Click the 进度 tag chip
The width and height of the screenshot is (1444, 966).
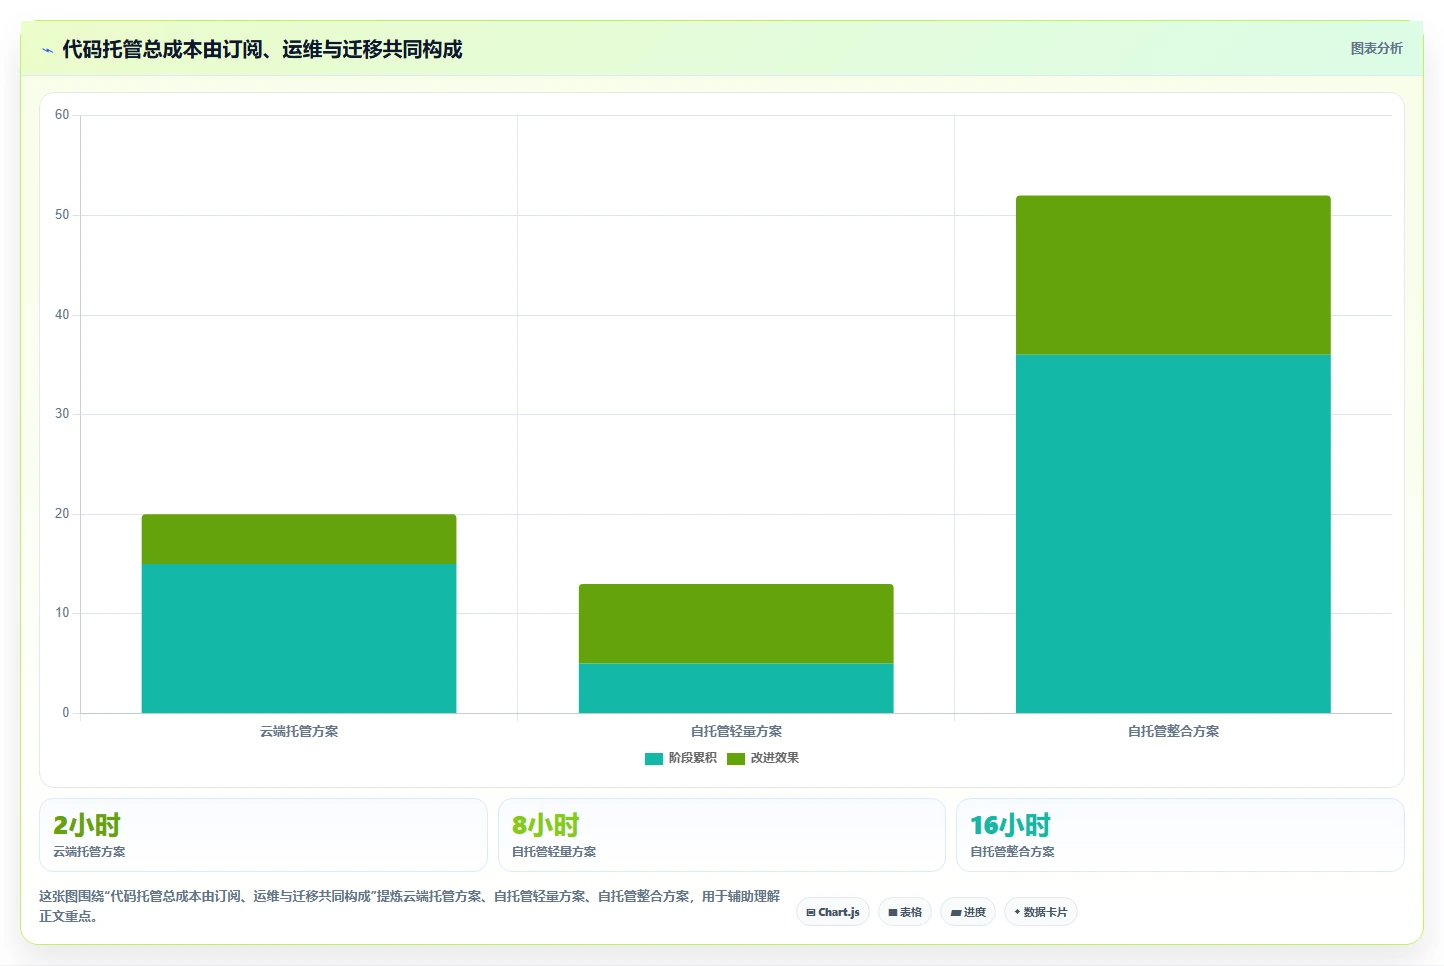coord(968,912)
